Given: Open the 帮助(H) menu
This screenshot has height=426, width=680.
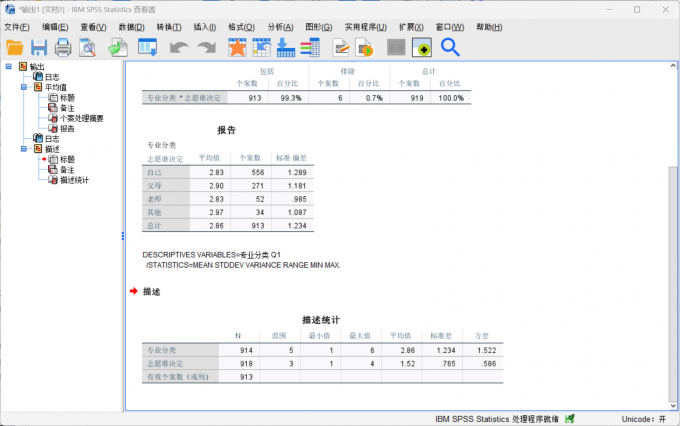Looking at the screenshot, I should [x=490, y=26].
